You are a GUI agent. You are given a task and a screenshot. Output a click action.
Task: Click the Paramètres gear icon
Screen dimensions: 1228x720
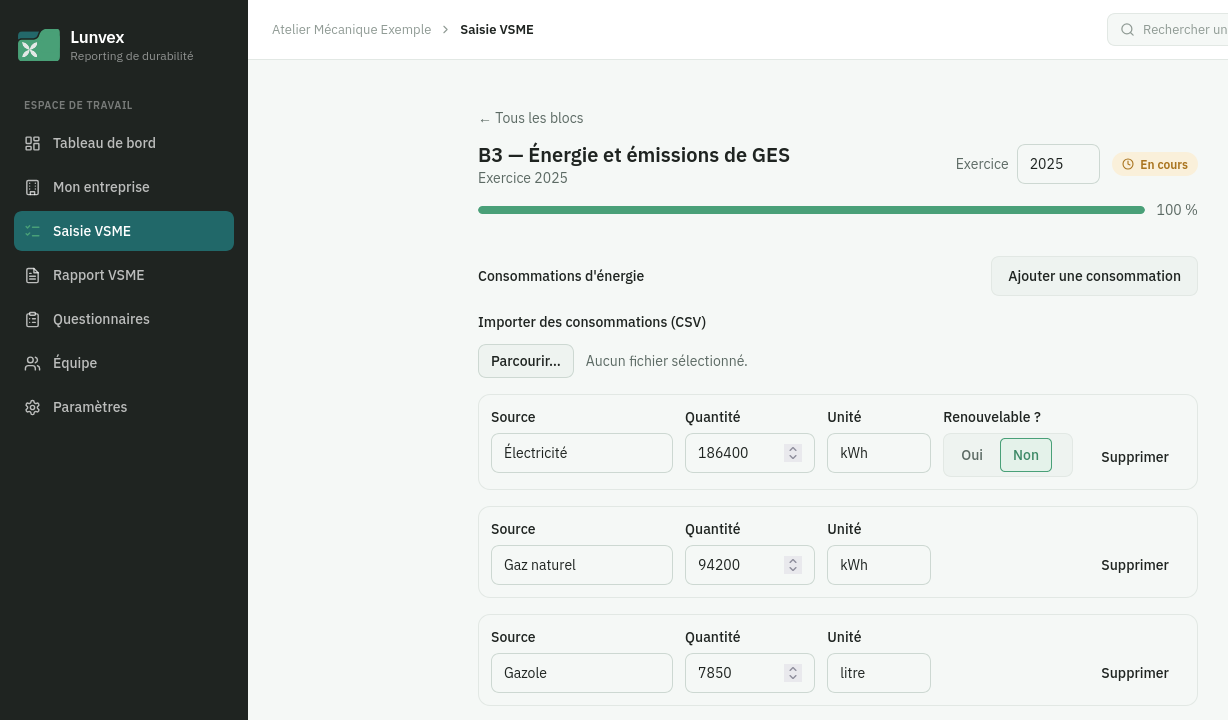coord(32,407)
